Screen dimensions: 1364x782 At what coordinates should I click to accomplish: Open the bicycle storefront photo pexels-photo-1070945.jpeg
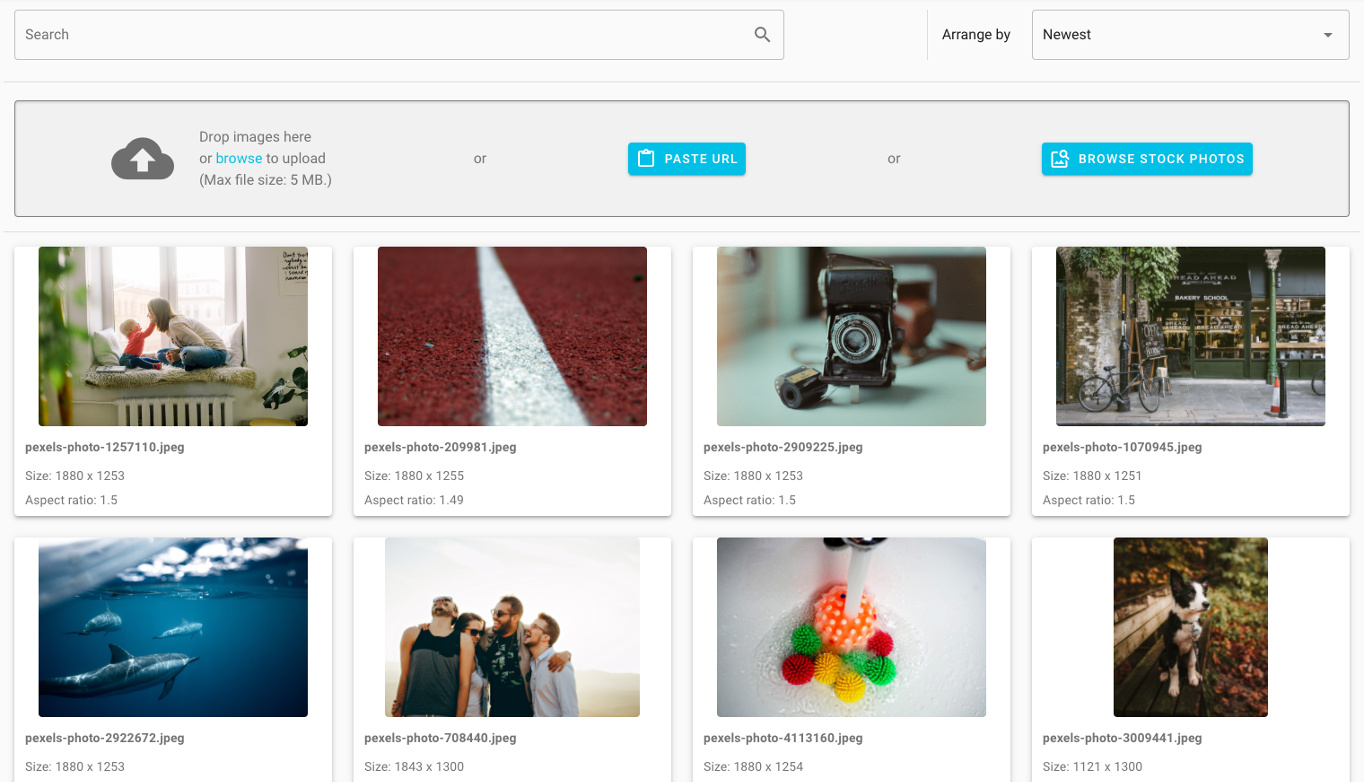tap(1189, 336)
